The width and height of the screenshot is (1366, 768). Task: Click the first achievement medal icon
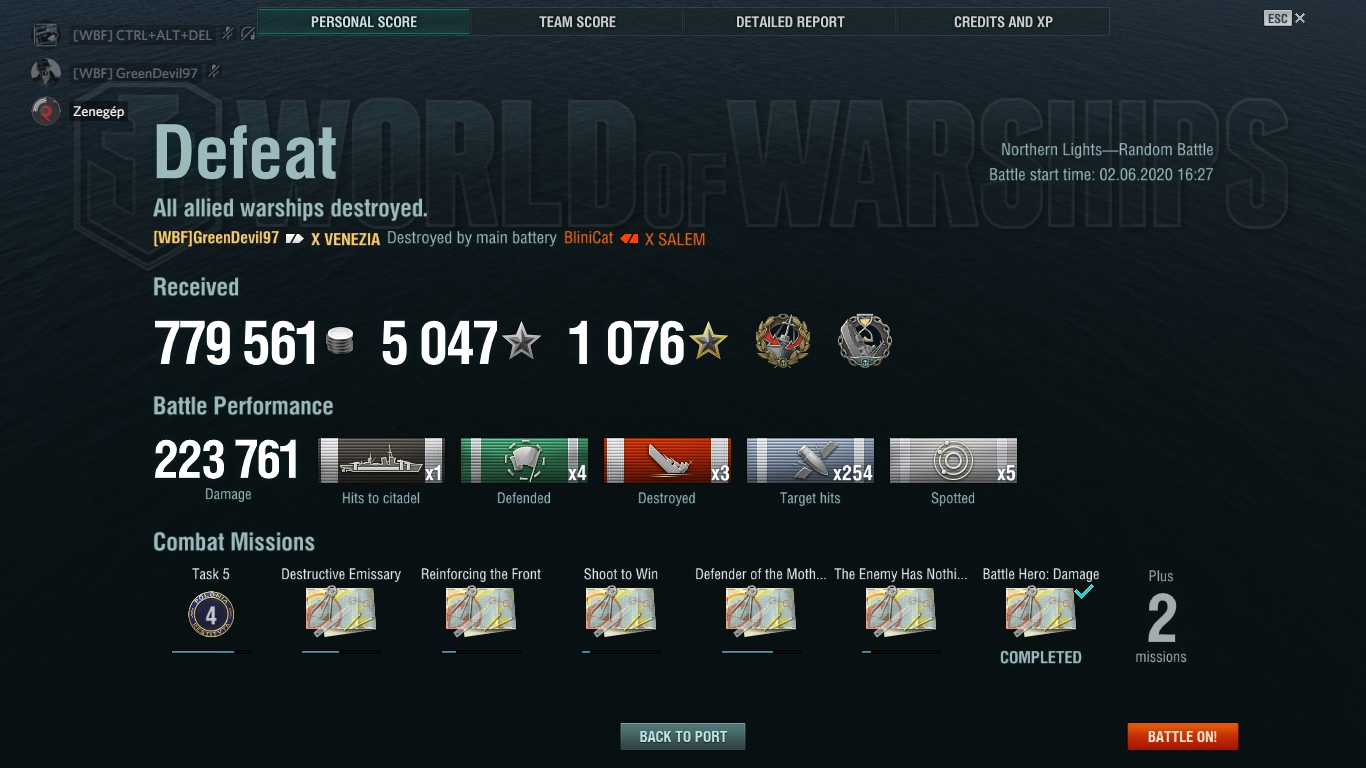coord(782,341)
